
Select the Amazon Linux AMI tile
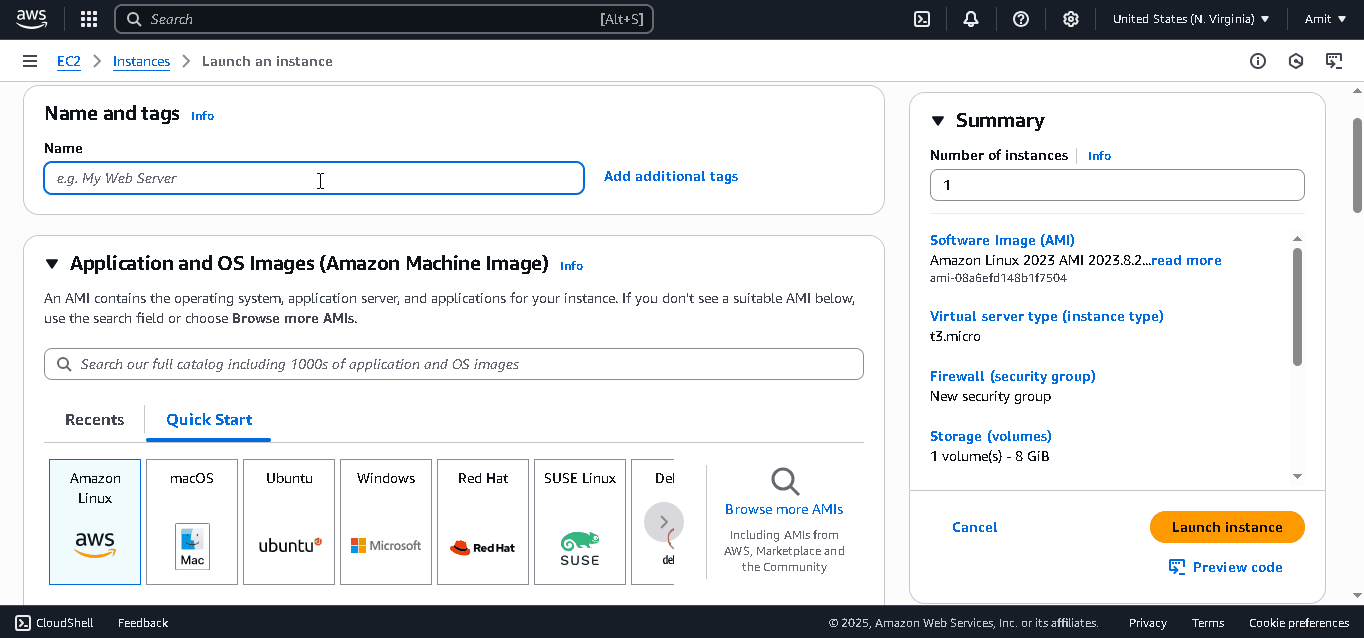pos(95,522)
